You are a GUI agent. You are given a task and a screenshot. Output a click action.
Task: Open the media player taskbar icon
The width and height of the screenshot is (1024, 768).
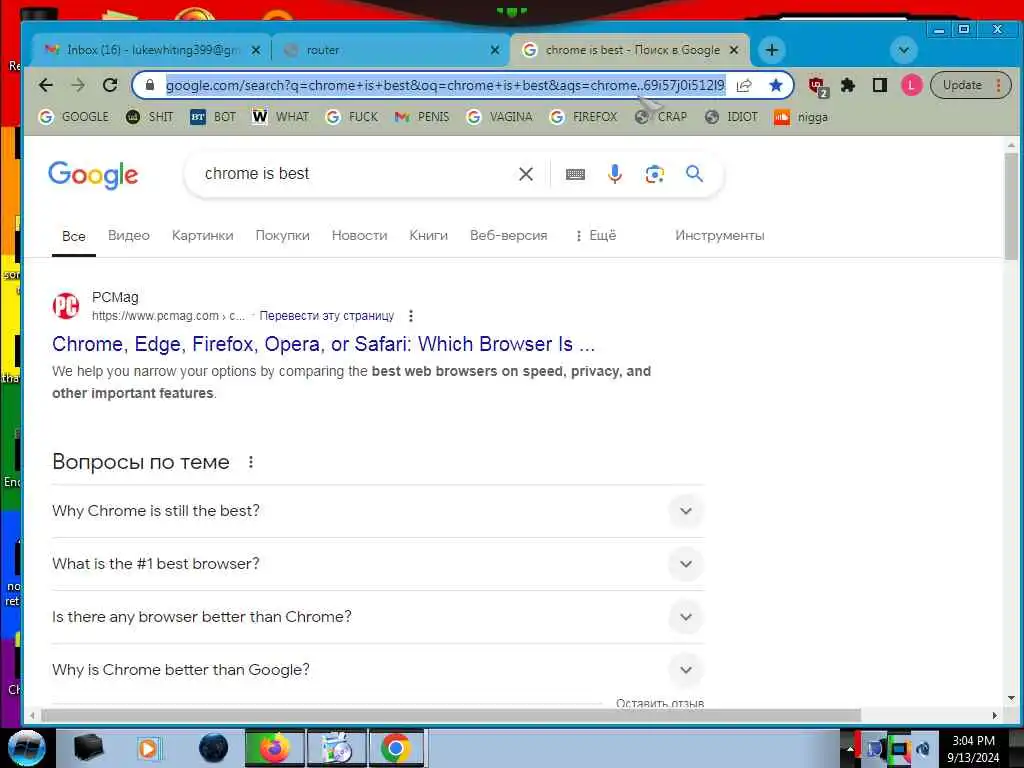(x=148, y=748)
